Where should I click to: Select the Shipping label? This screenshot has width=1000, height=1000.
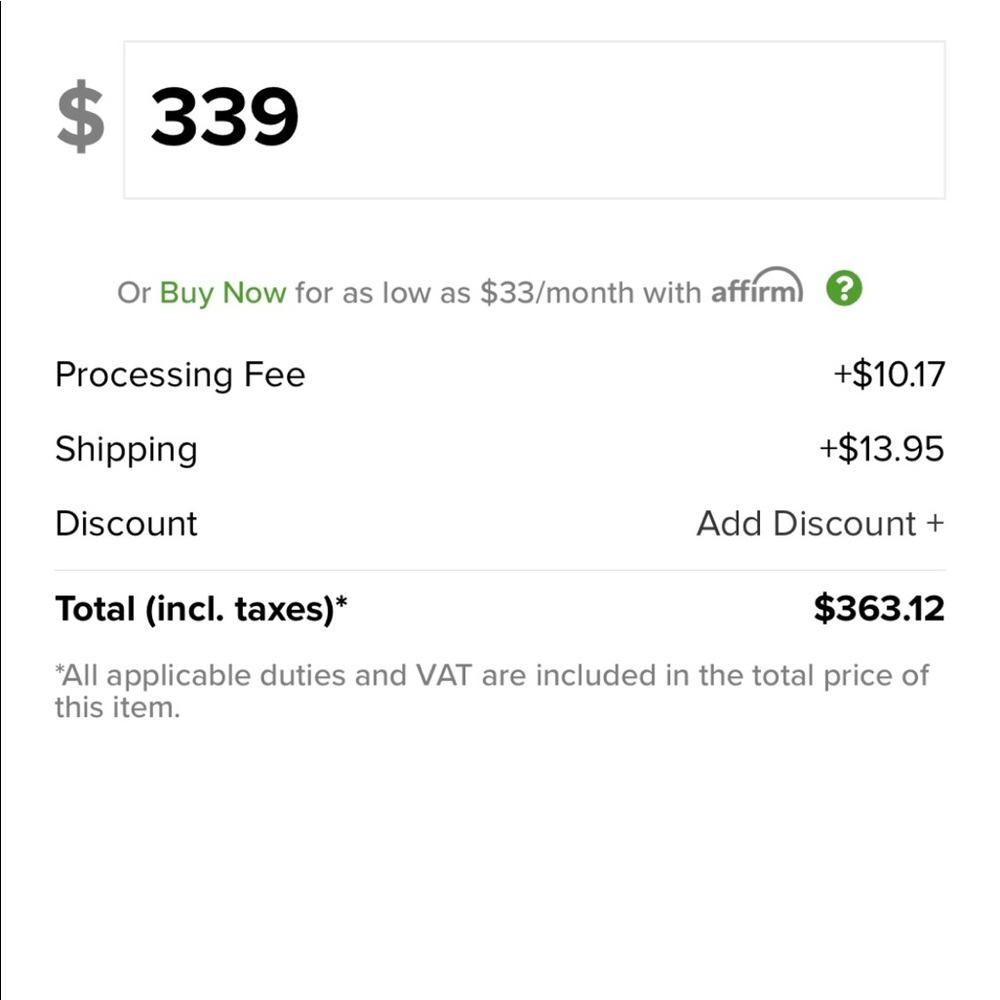click(126, 450)
